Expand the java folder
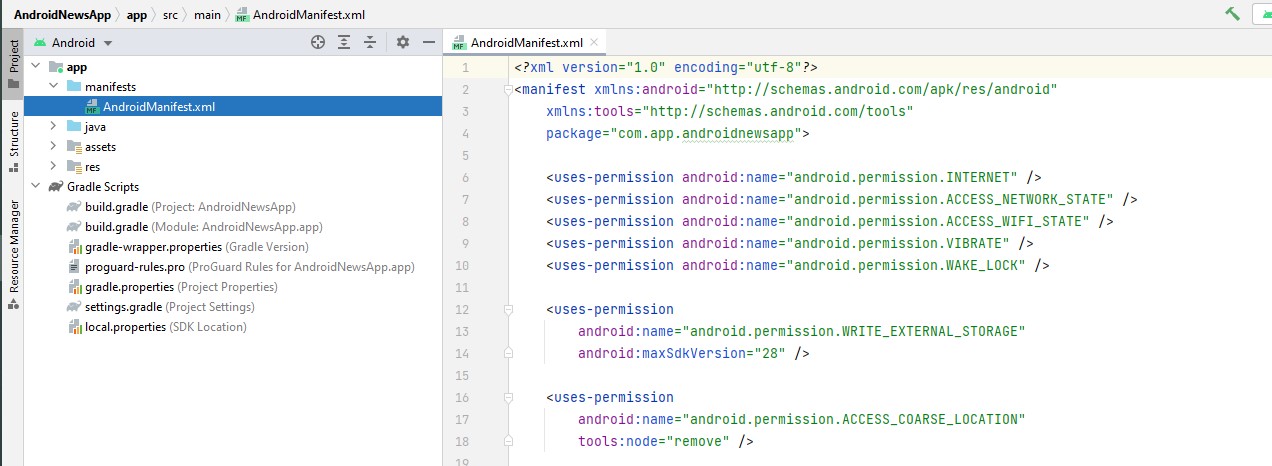Image resolution: width=1272 pixels, height=466 pixels. point(54,127)
